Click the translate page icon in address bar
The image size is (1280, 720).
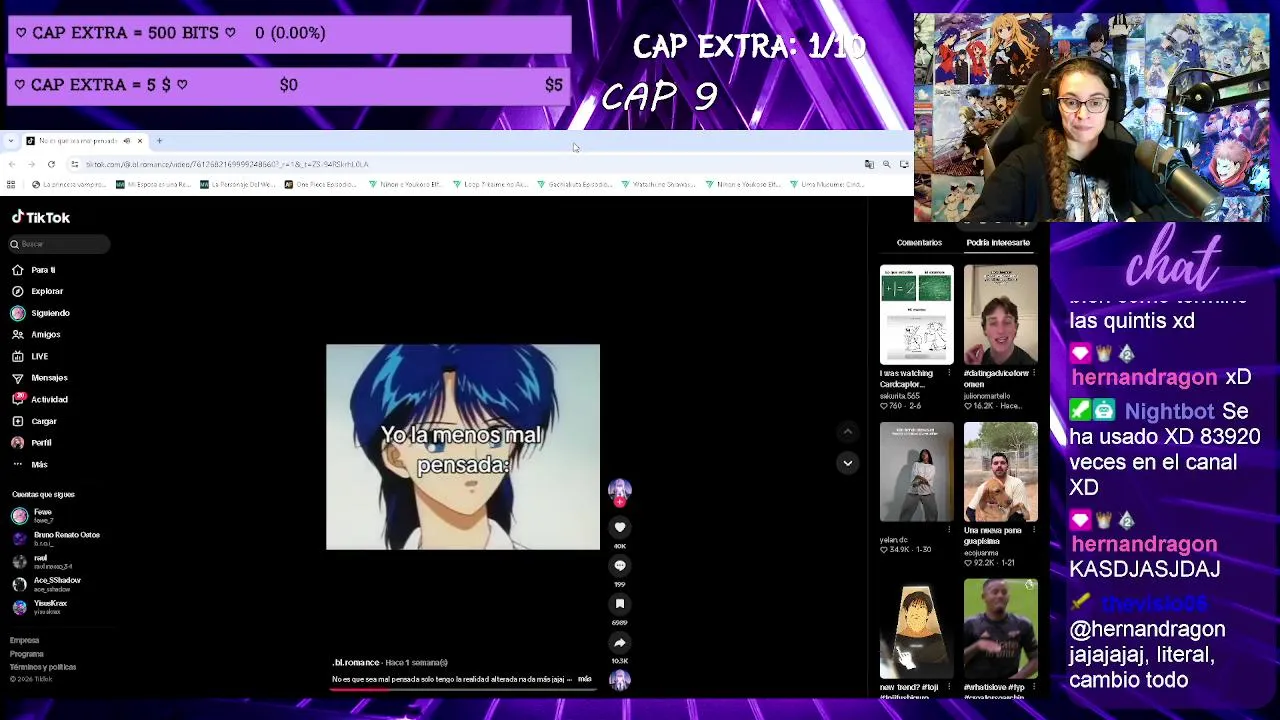pyautogui.click(x=869, y=164)
